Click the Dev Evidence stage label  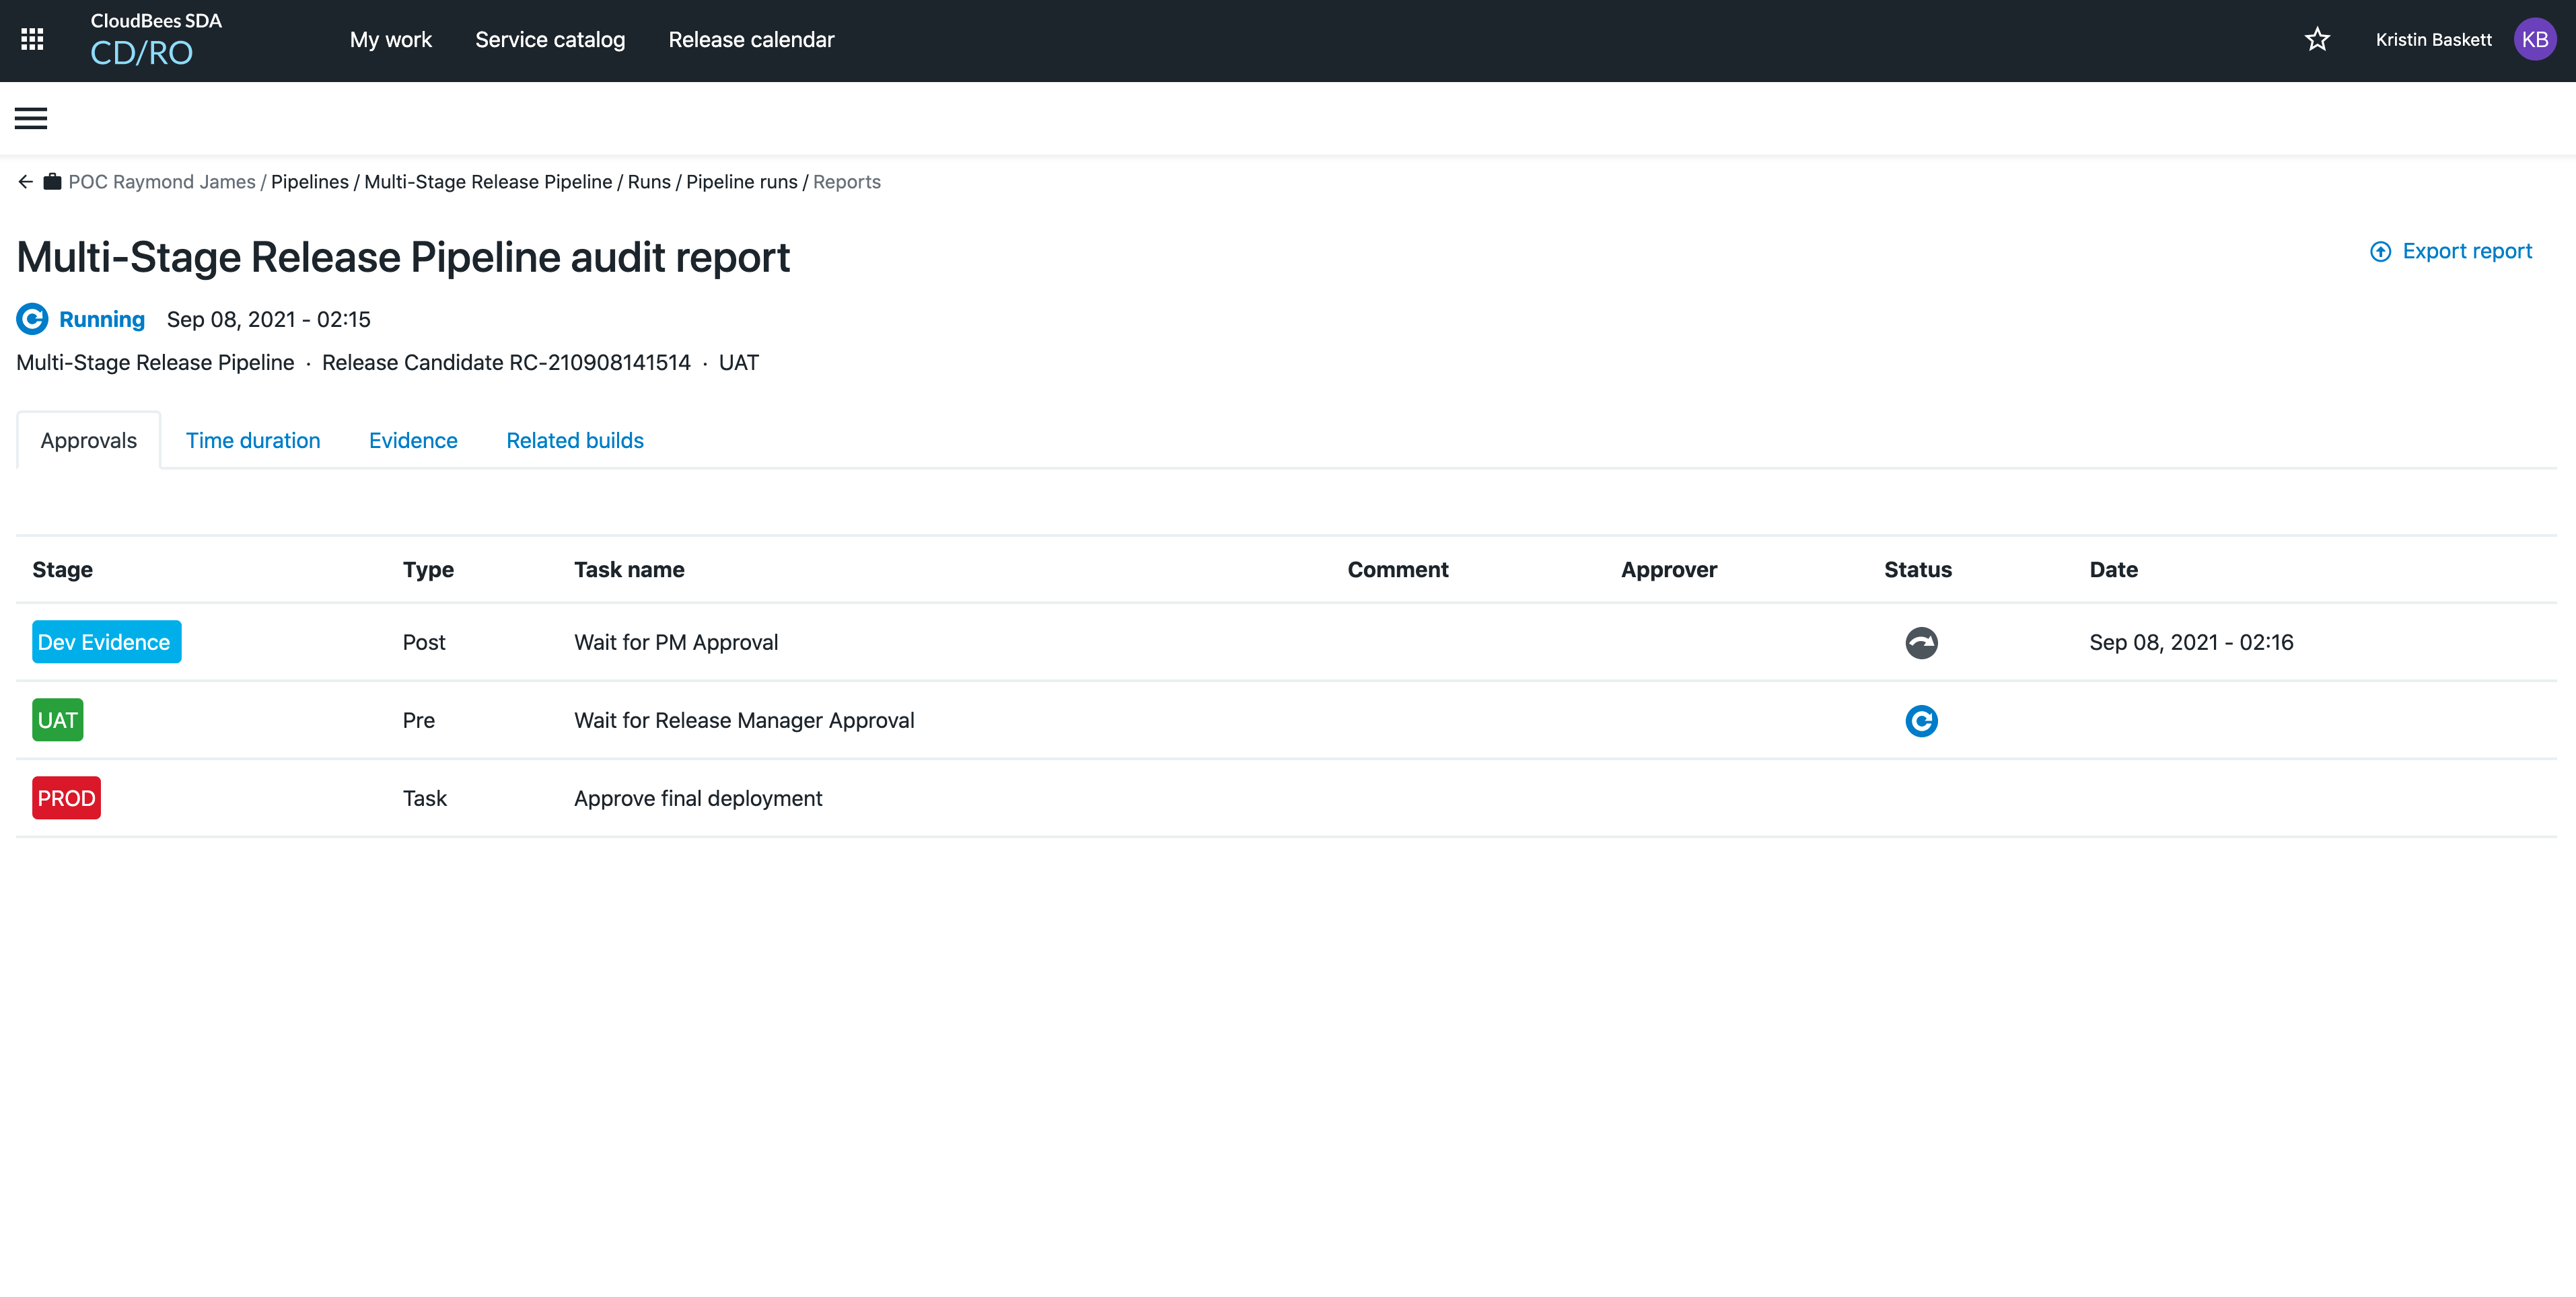[x=106, y=642]
